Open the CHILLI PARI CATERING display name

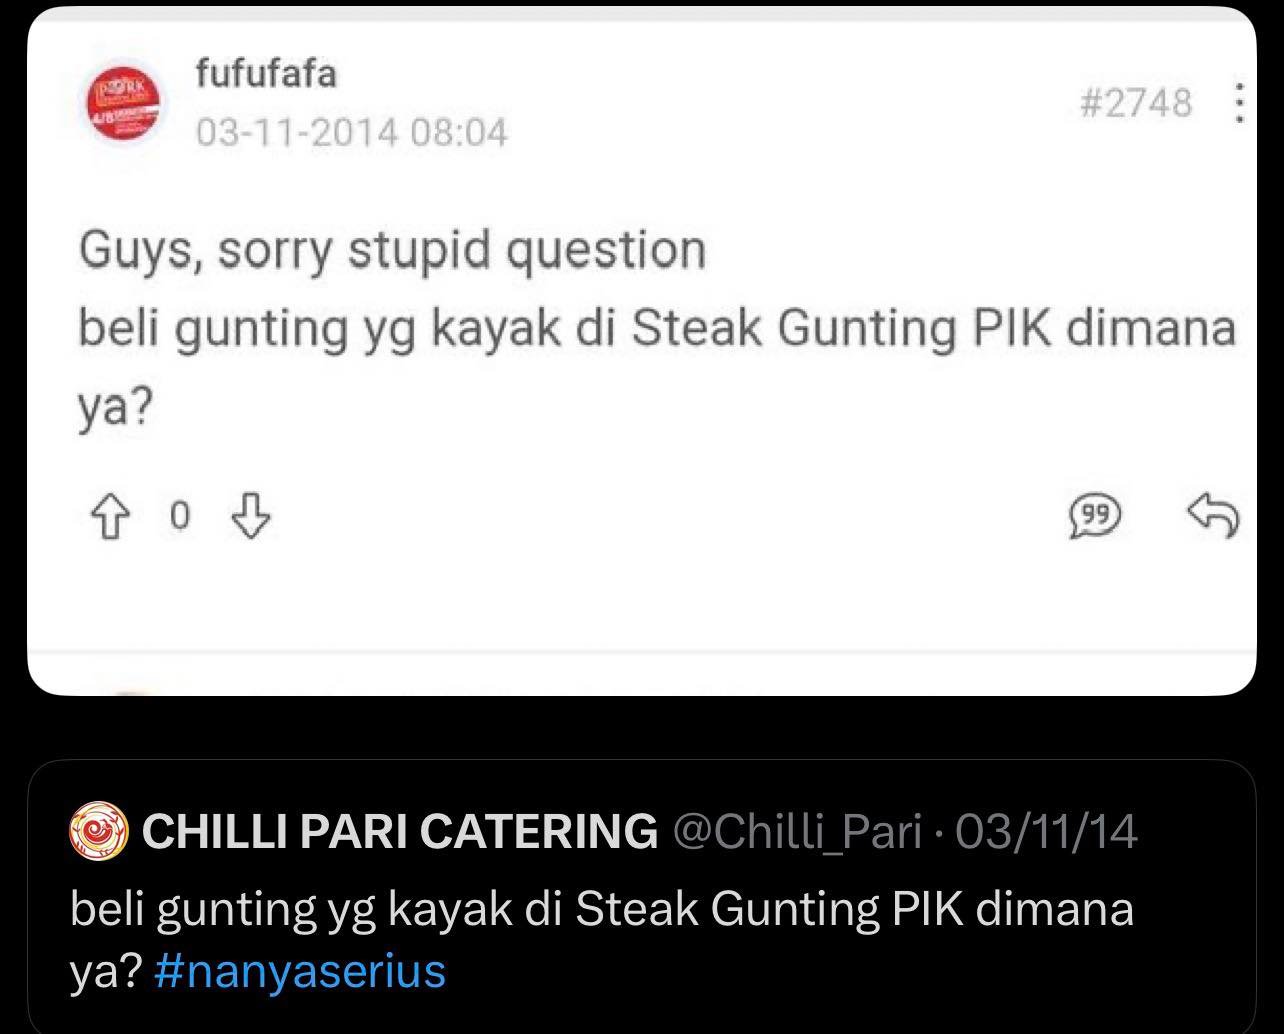[x=400, y=832]
